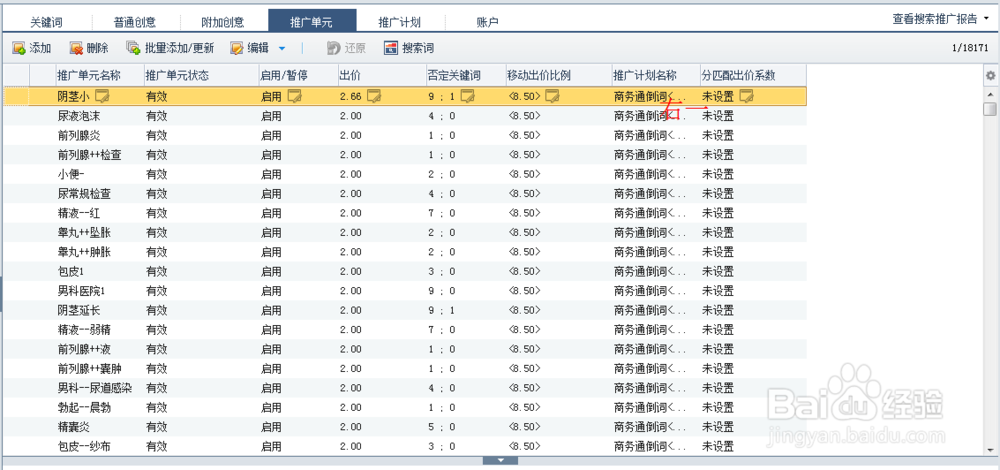Select the 包皮--纱布 row
The height and width of the screenshot is (470, 1000).
405,446
